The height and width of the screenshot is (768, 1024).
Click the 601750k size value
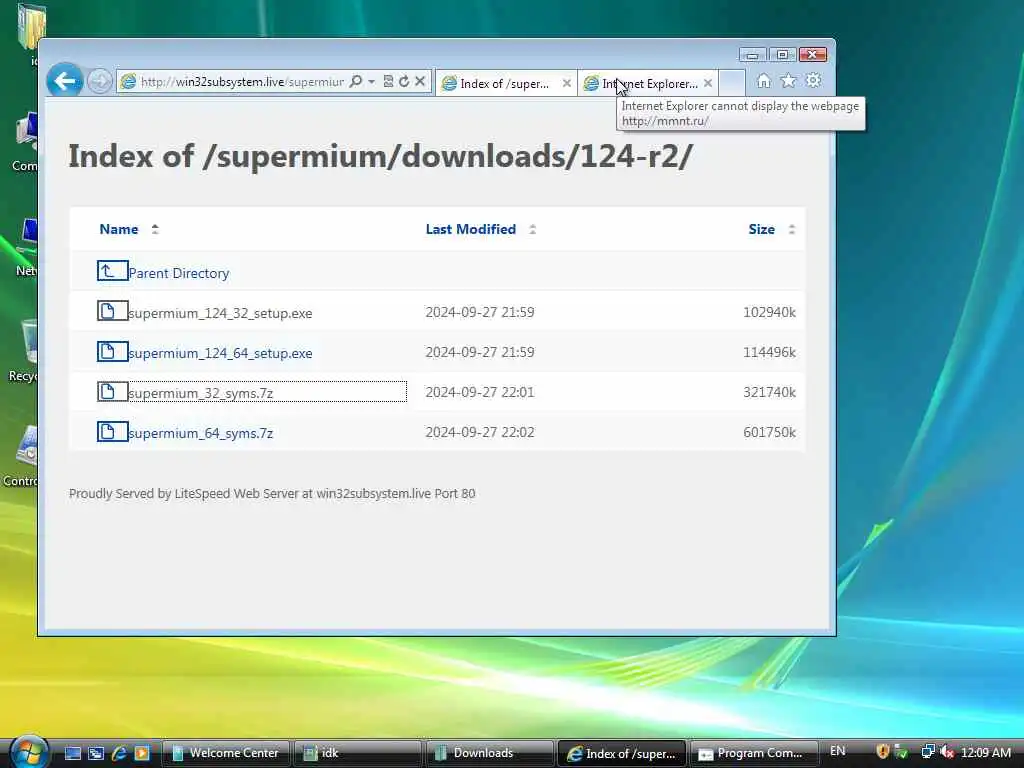[769, 432]
